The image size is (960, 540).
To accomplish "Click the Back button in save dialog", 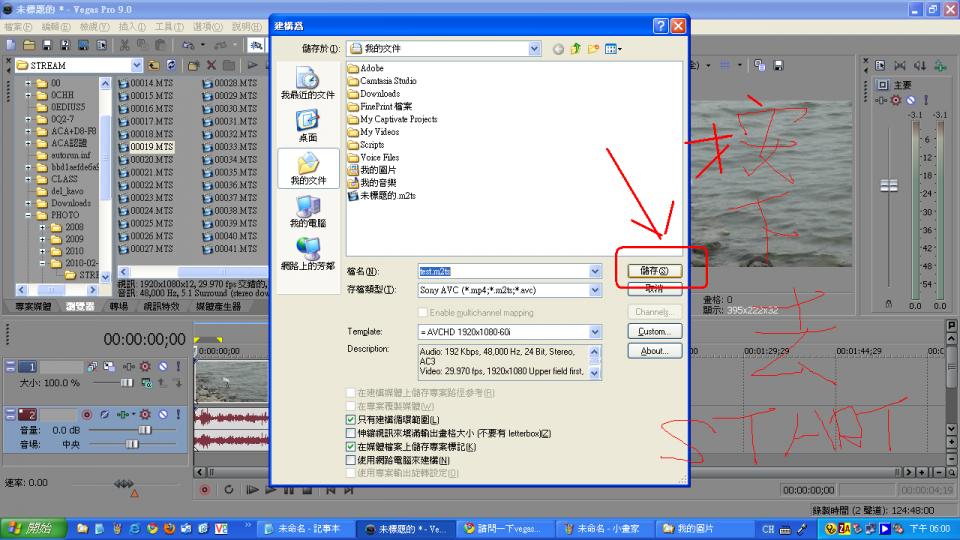I will 558,49.
